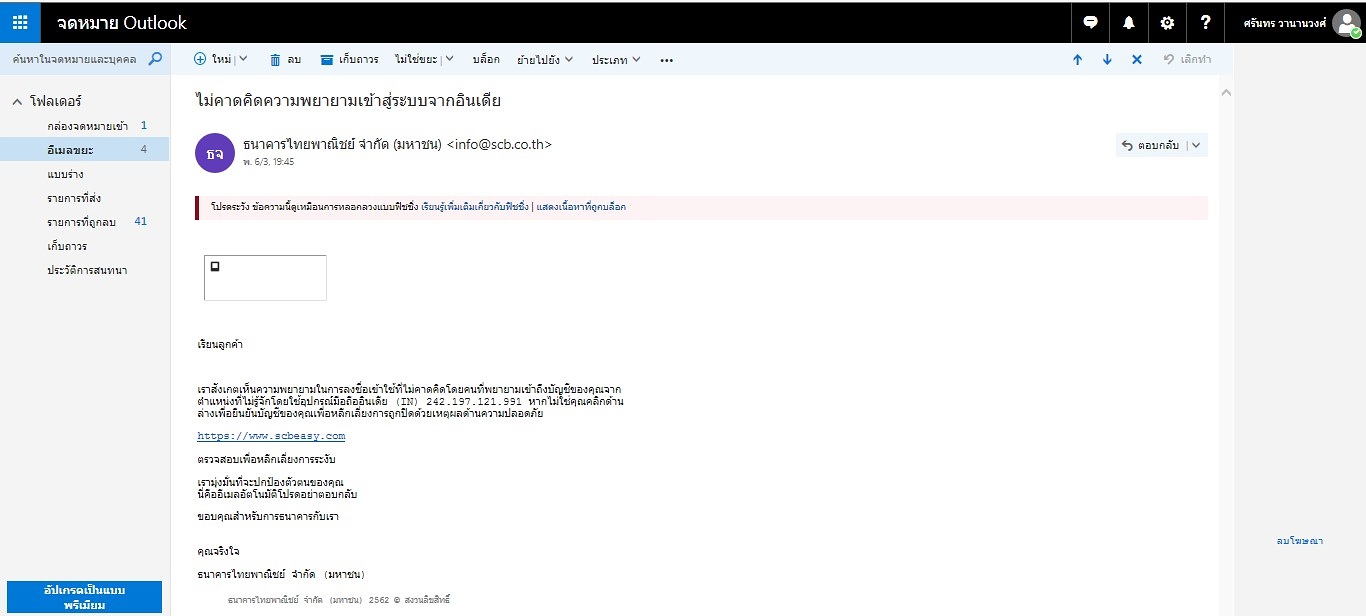
Task: Click the trash delete icon
Action: coord(275,59)
